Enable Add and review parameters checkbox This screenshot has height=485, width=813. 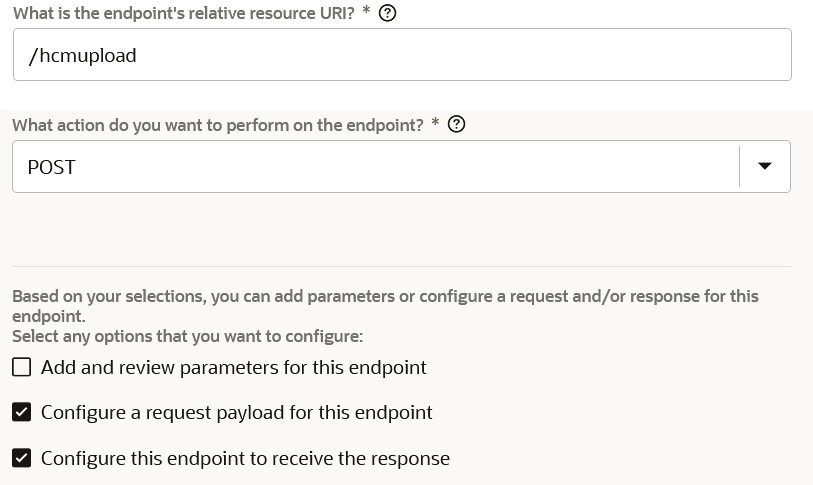[22, 367]
